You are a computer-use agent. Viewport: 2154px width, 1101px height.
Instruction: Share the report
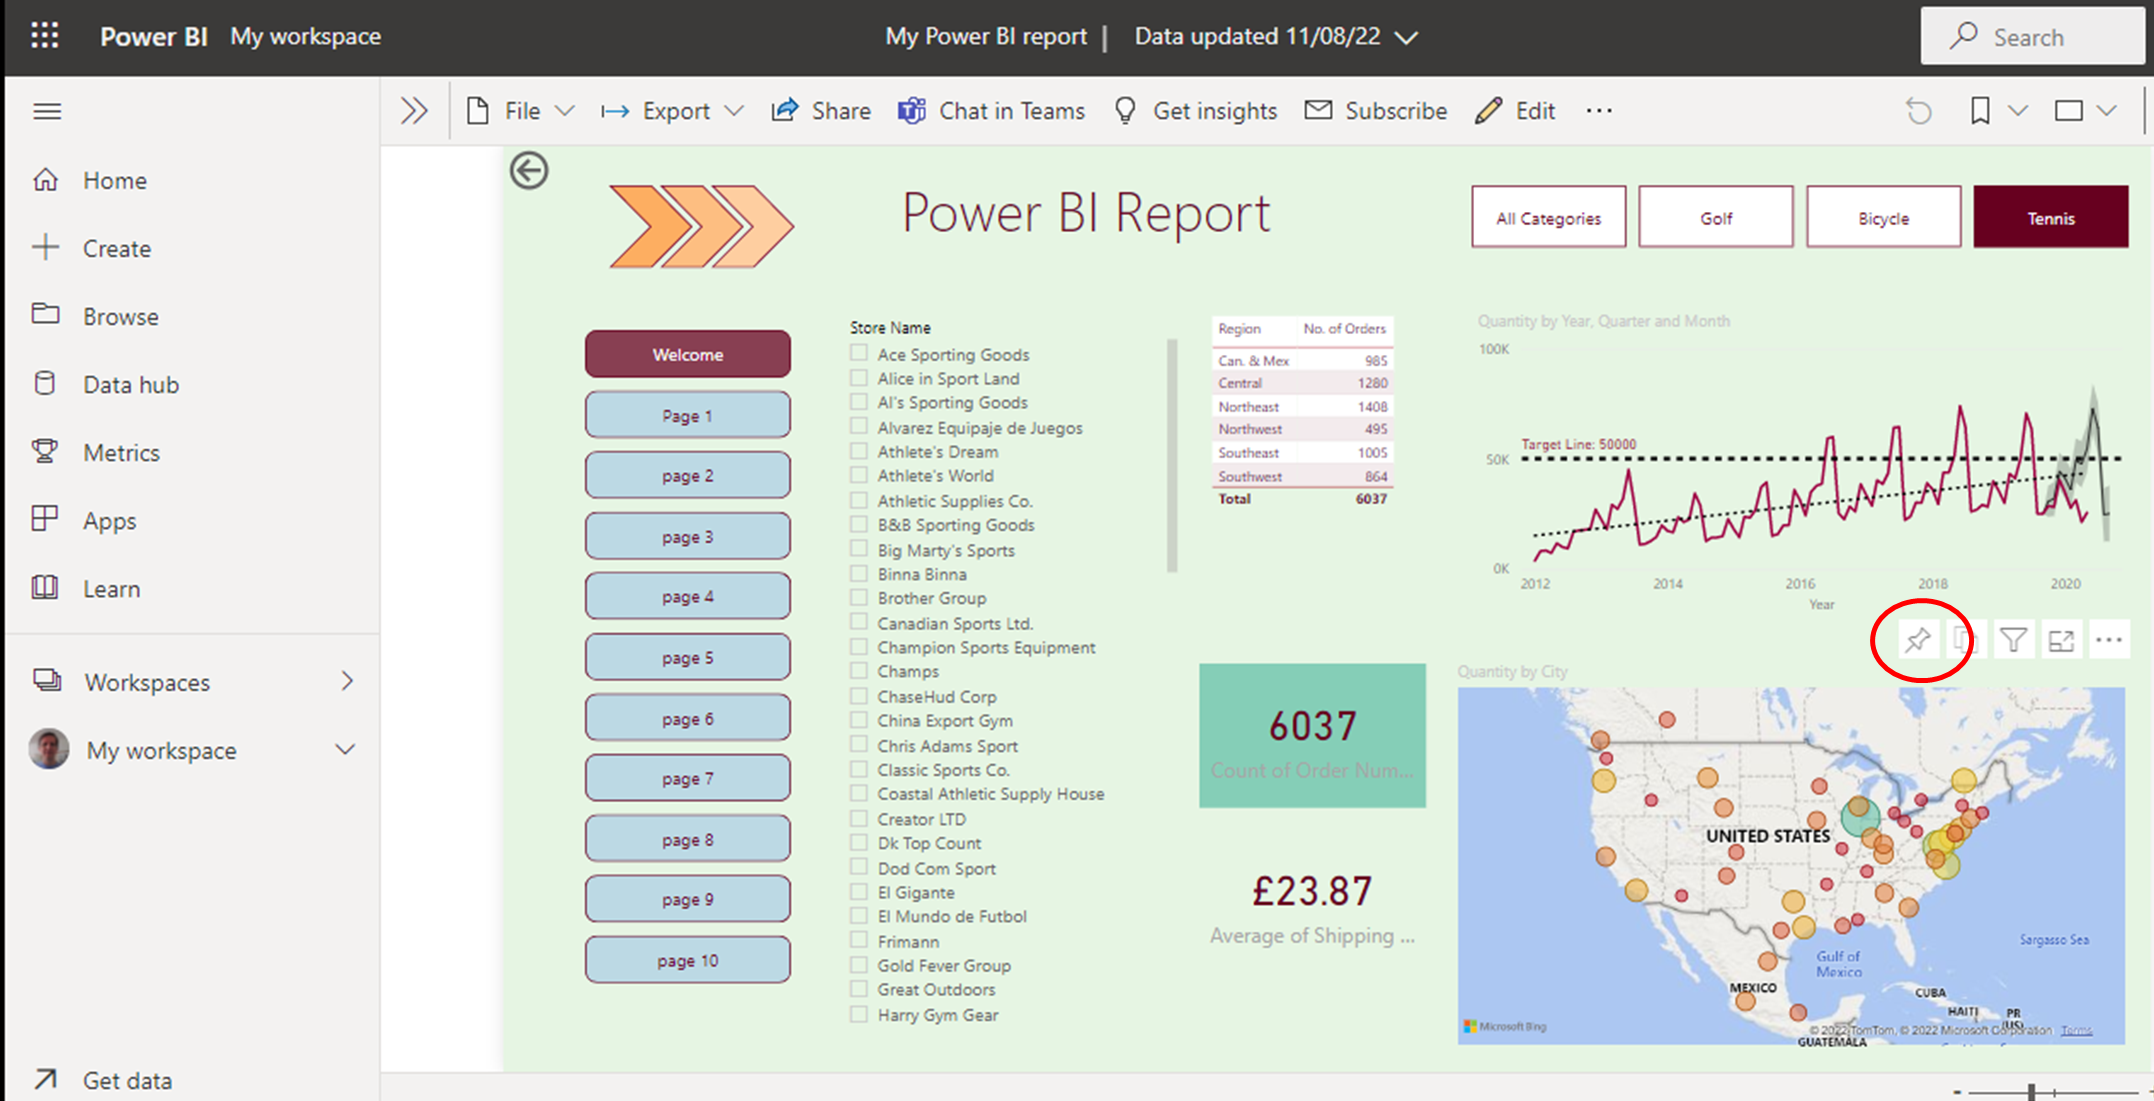[x=821, y=110]
